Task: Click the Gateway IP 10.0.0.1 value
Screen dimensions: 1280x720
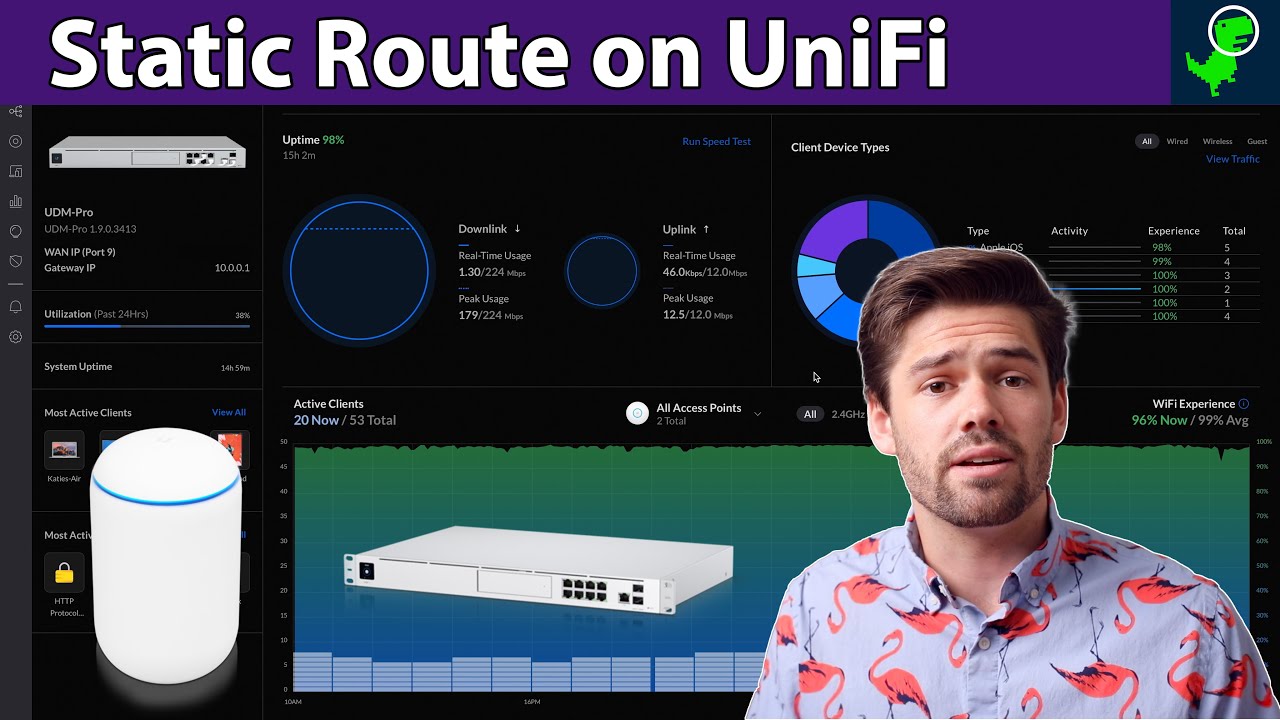Action: pos(232,268)
